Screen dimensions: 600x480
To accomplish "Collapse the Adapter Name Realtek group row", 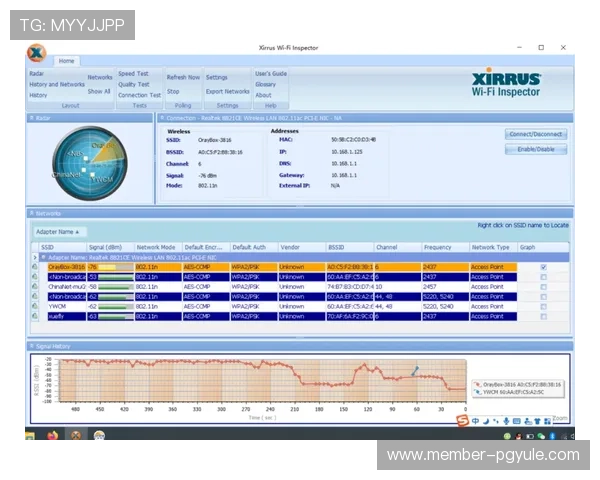I will (44, 257).
